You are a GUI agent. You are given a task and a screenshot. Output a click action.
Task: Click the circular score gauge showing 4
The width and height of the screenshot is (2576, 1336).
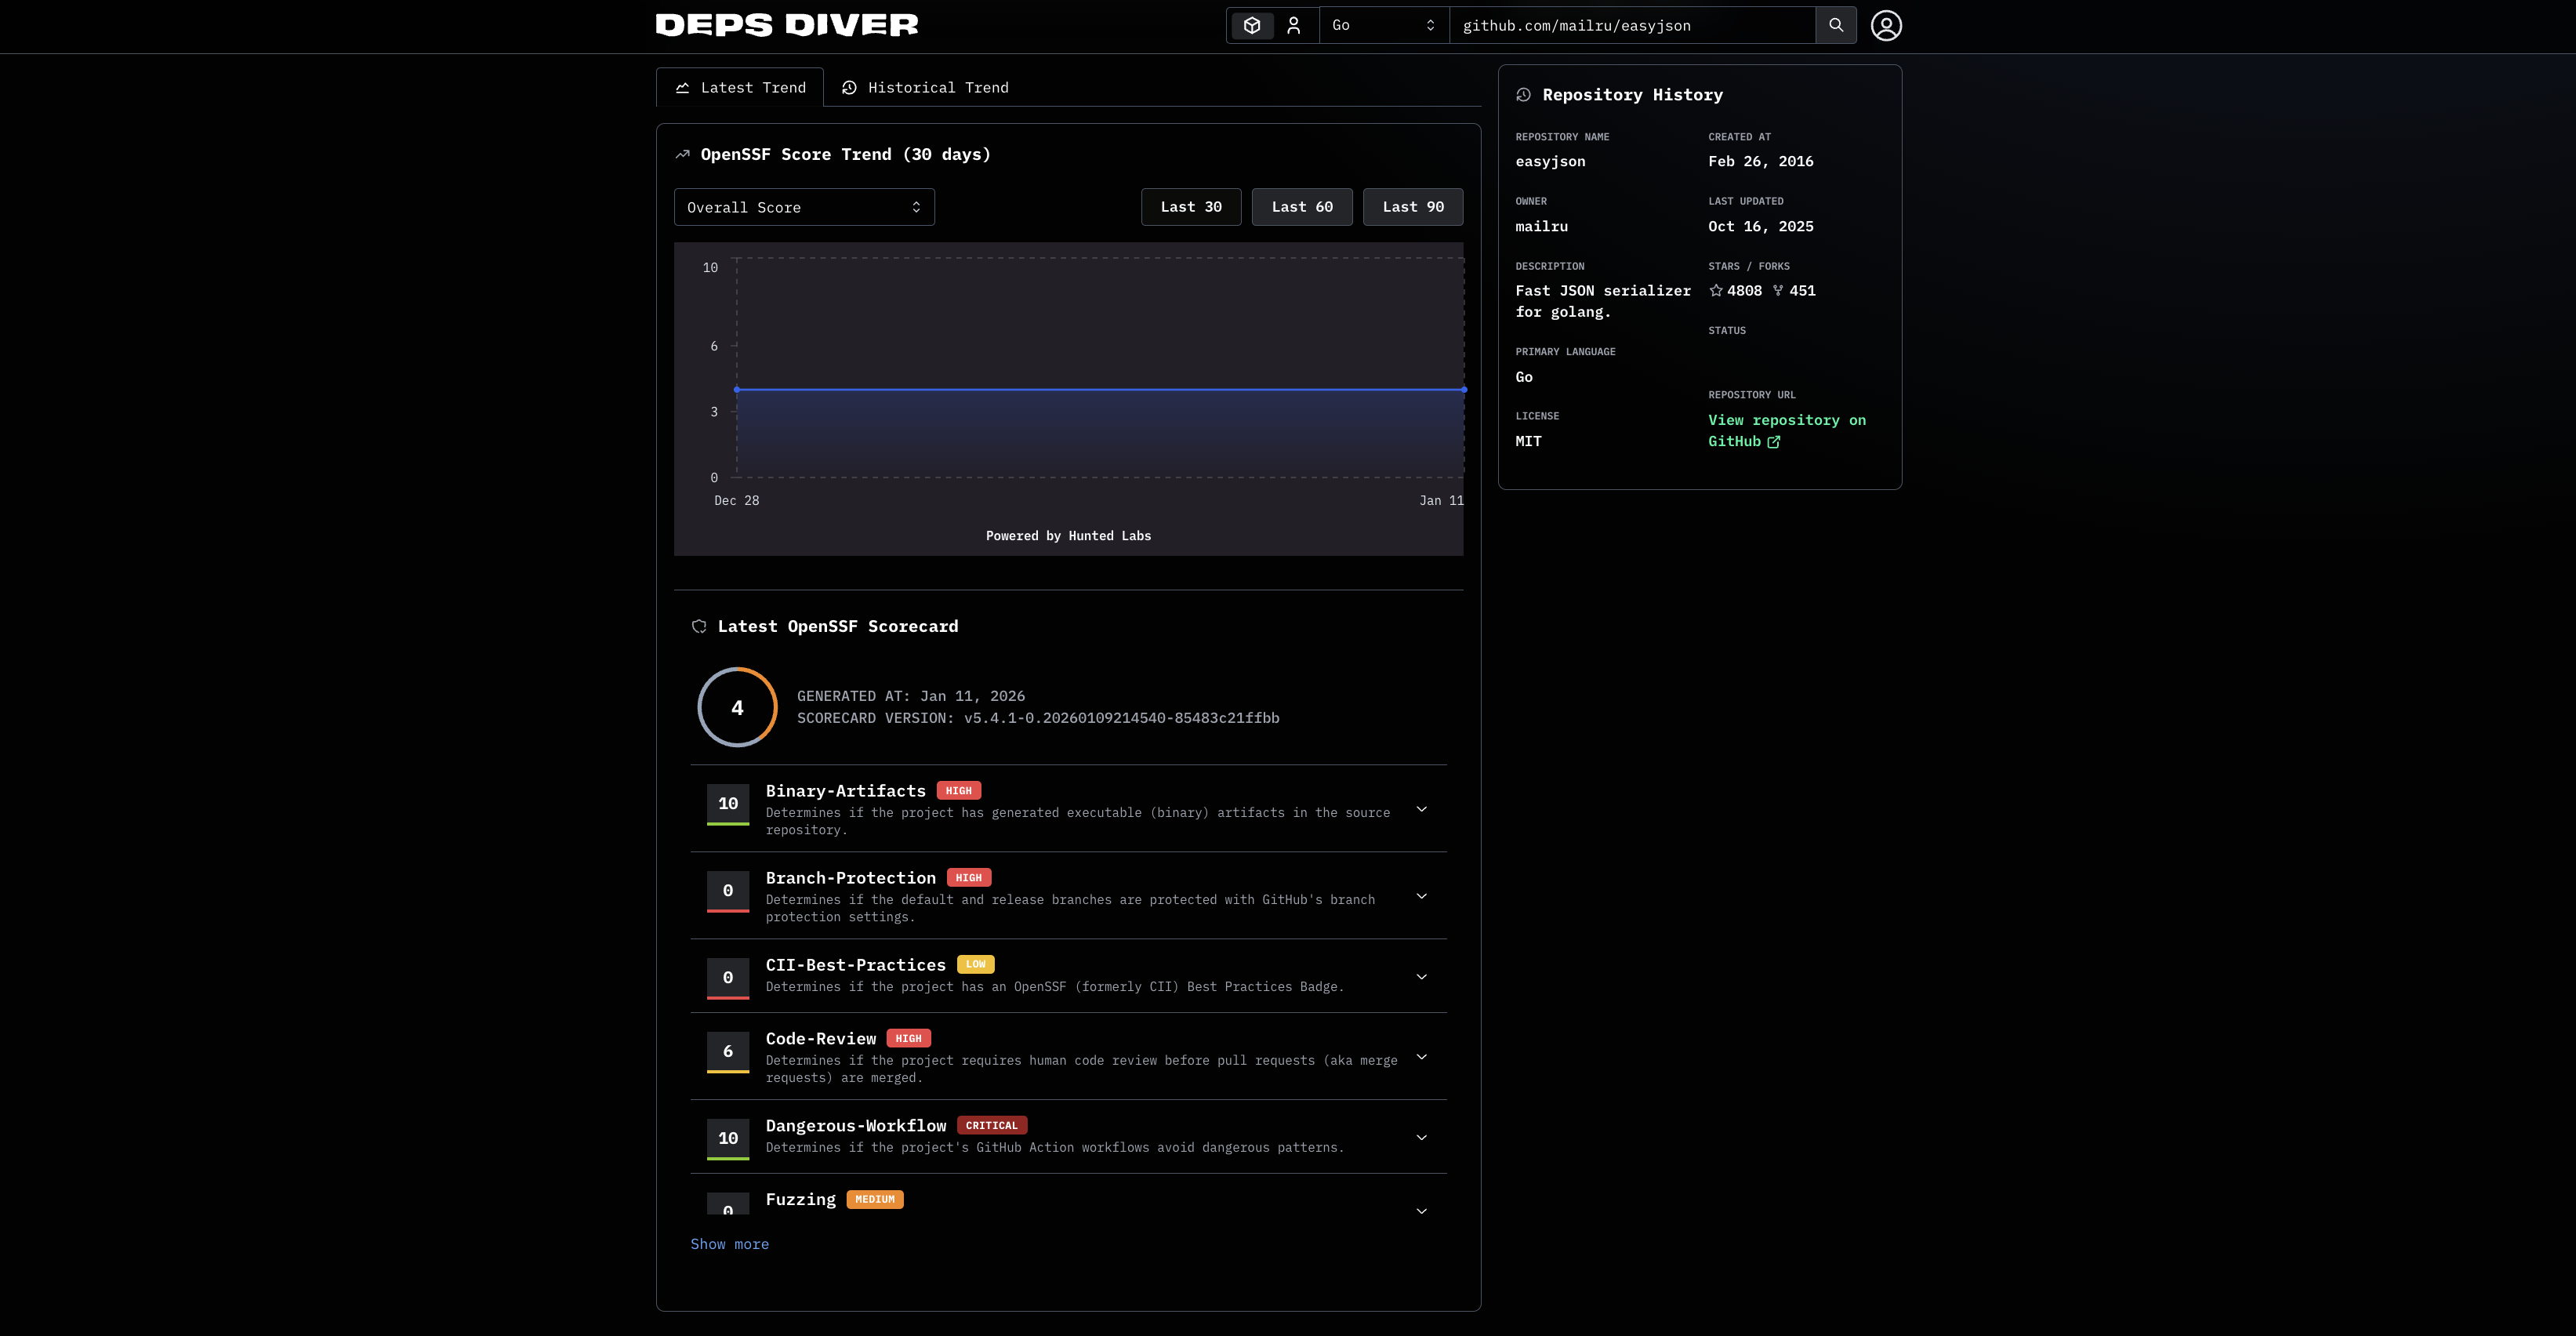tap(737, 707)
